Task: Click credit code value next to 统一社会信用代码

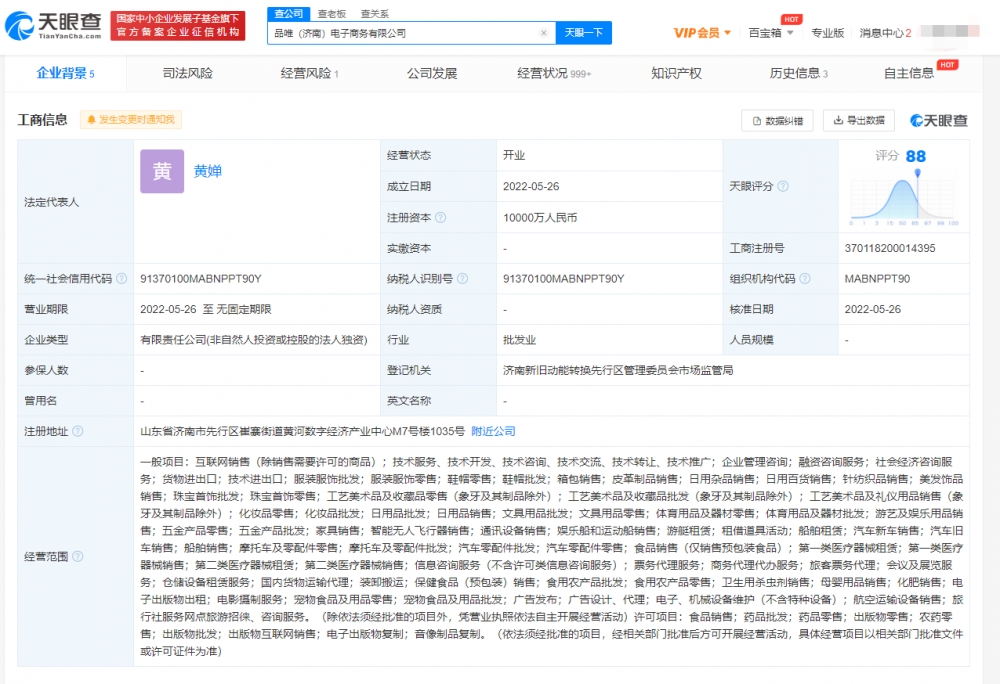Action: [x=201, y=279]
